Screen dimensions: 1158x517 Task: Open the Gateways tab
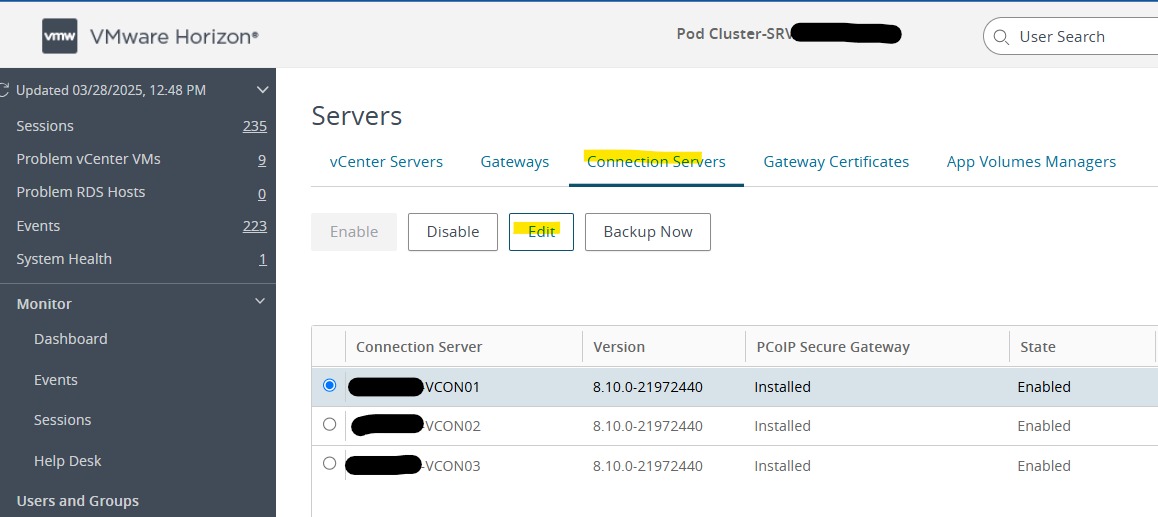tap(515, 162)
